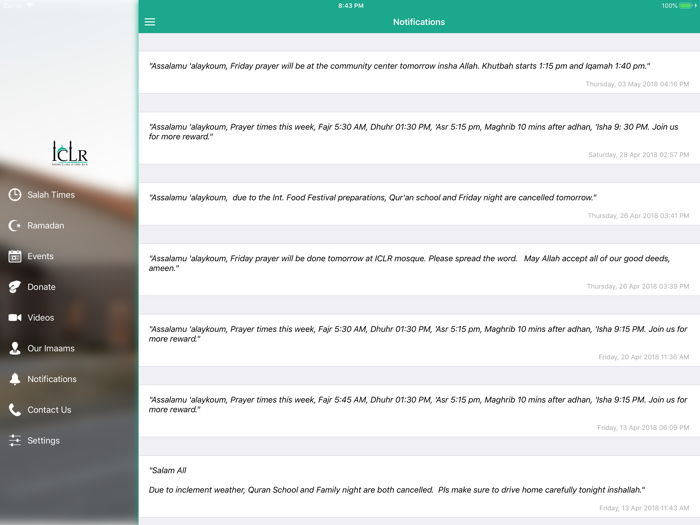
Task: Click the ICLR logo
Action: click(70, 153)
